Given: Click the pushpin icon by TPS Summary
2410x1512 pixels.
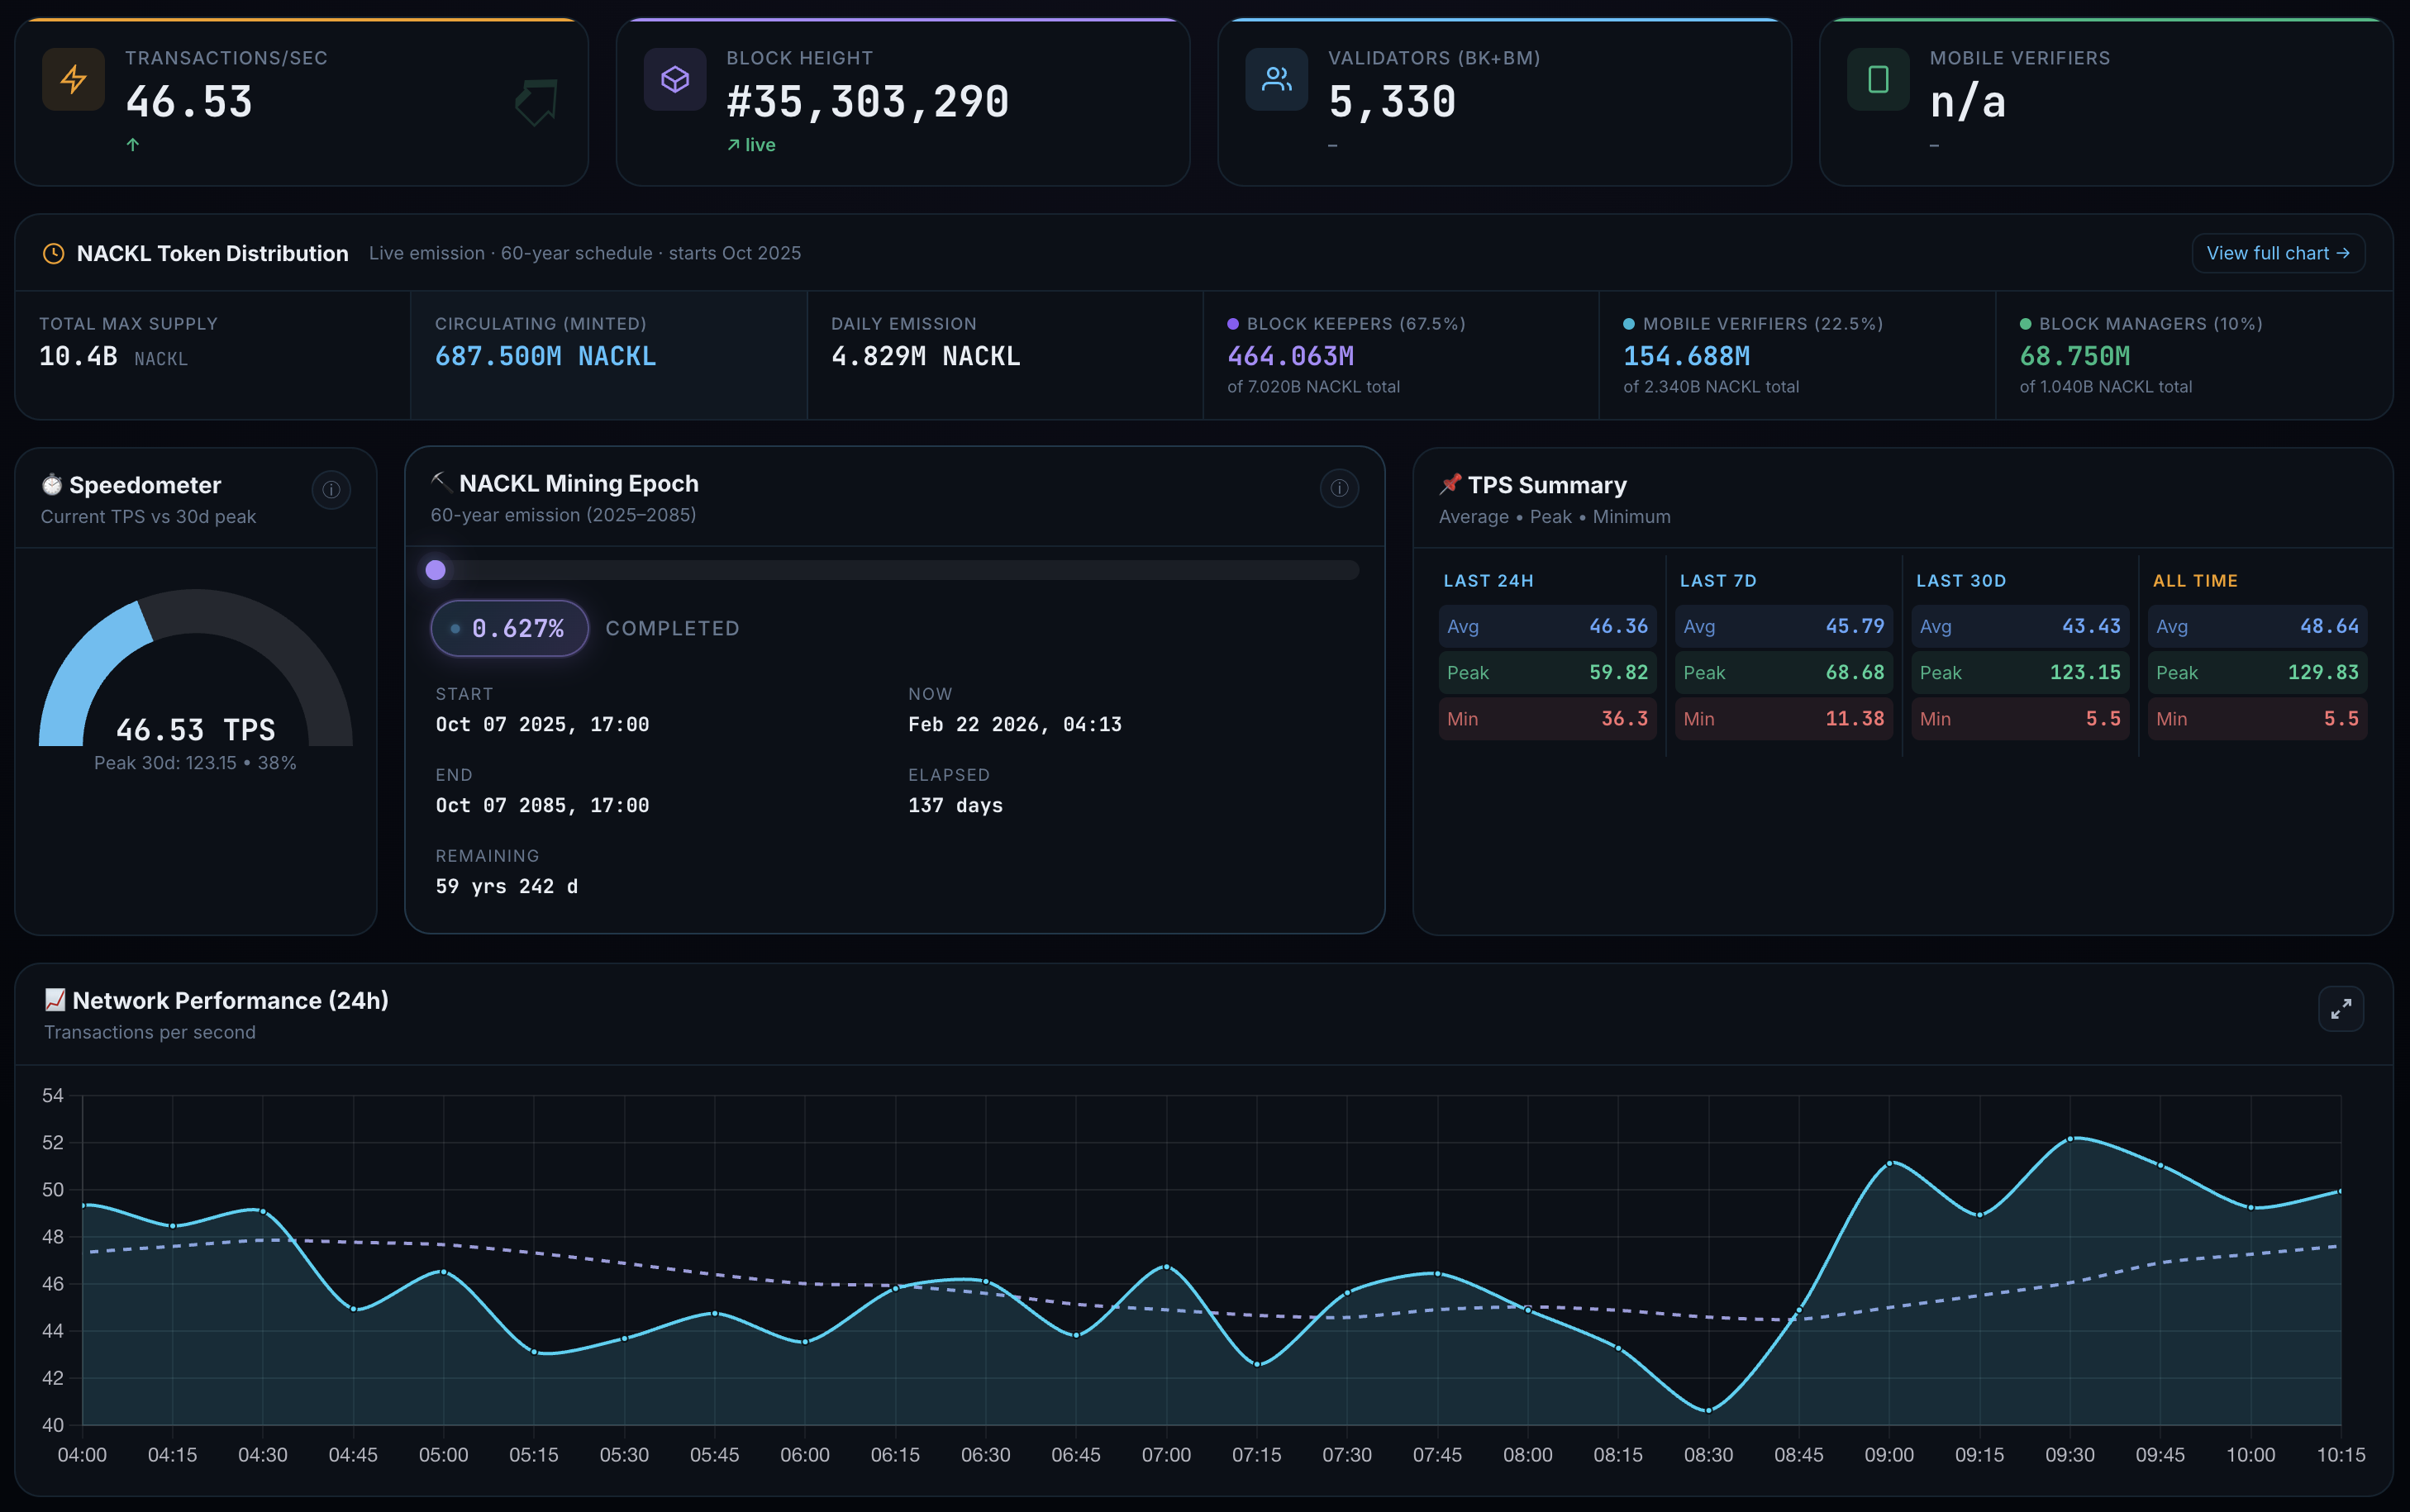Looking at the screenshot, I should point(1450,484).
